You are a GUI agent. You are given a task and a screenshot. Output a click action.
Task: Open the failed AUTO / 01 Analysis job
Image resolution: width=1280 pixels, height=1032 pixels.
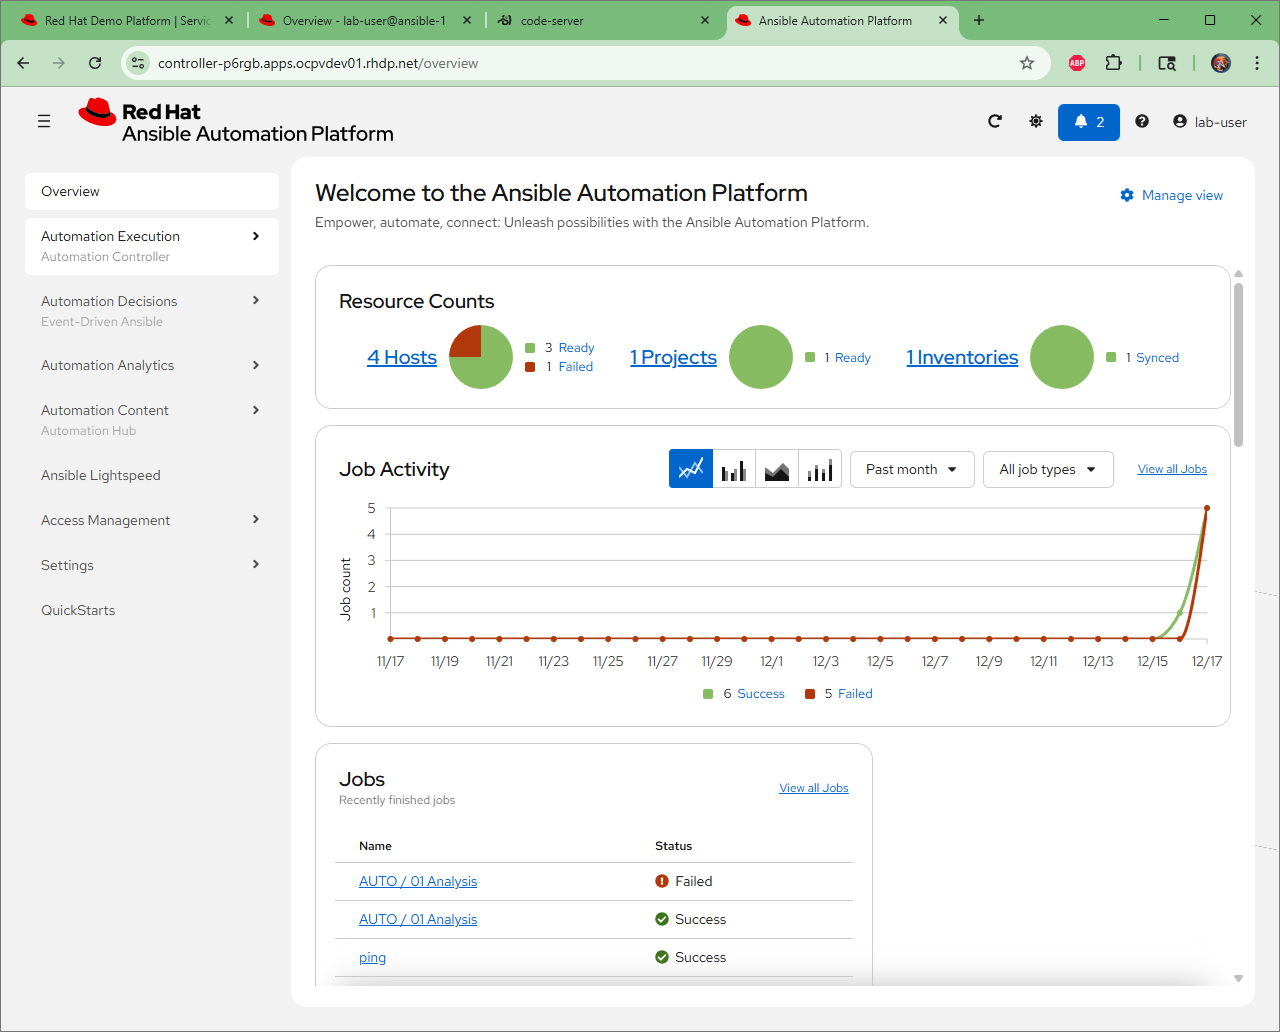(418, 881)
